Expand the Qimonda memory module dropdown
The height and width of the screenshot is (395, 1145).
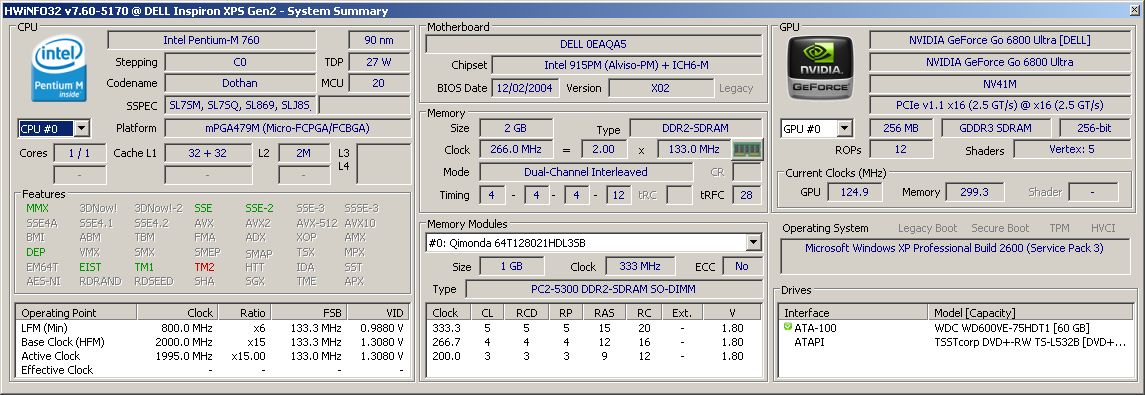(x=754, y=243)
